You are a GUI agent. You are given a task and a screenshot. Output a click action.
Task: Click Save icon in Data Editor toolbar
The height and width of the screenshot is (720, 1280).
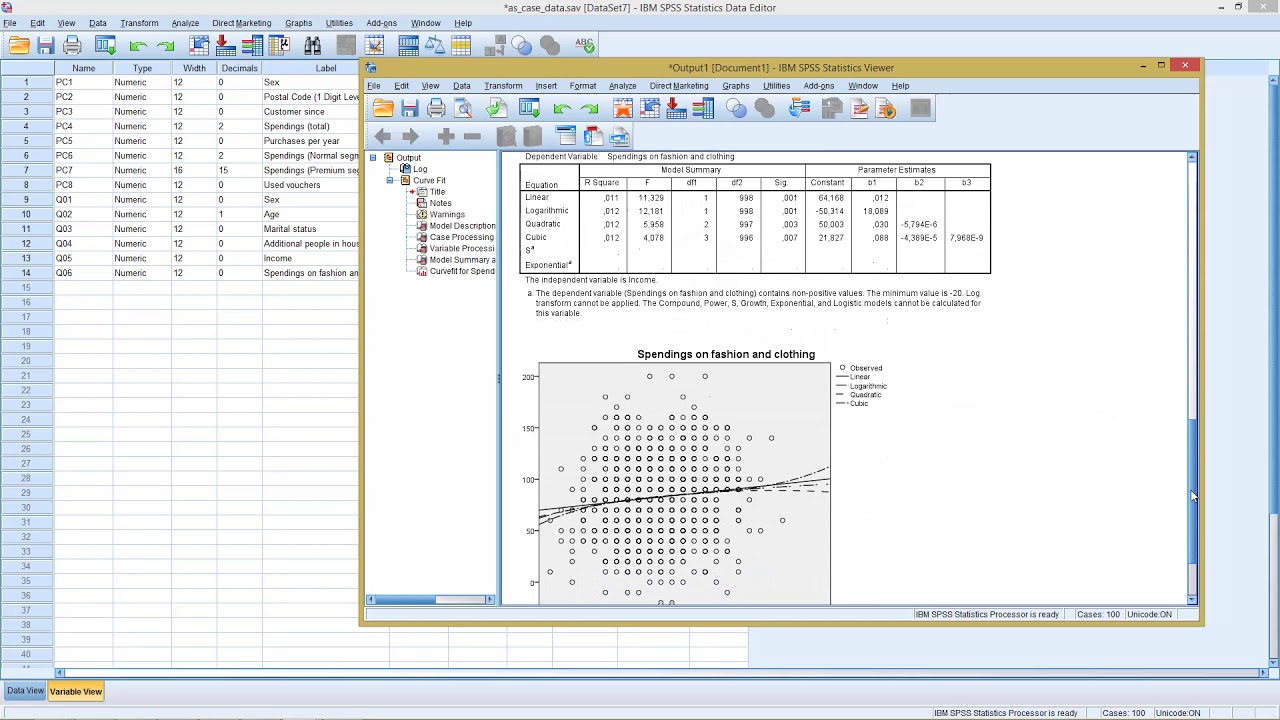click(46, 45)
